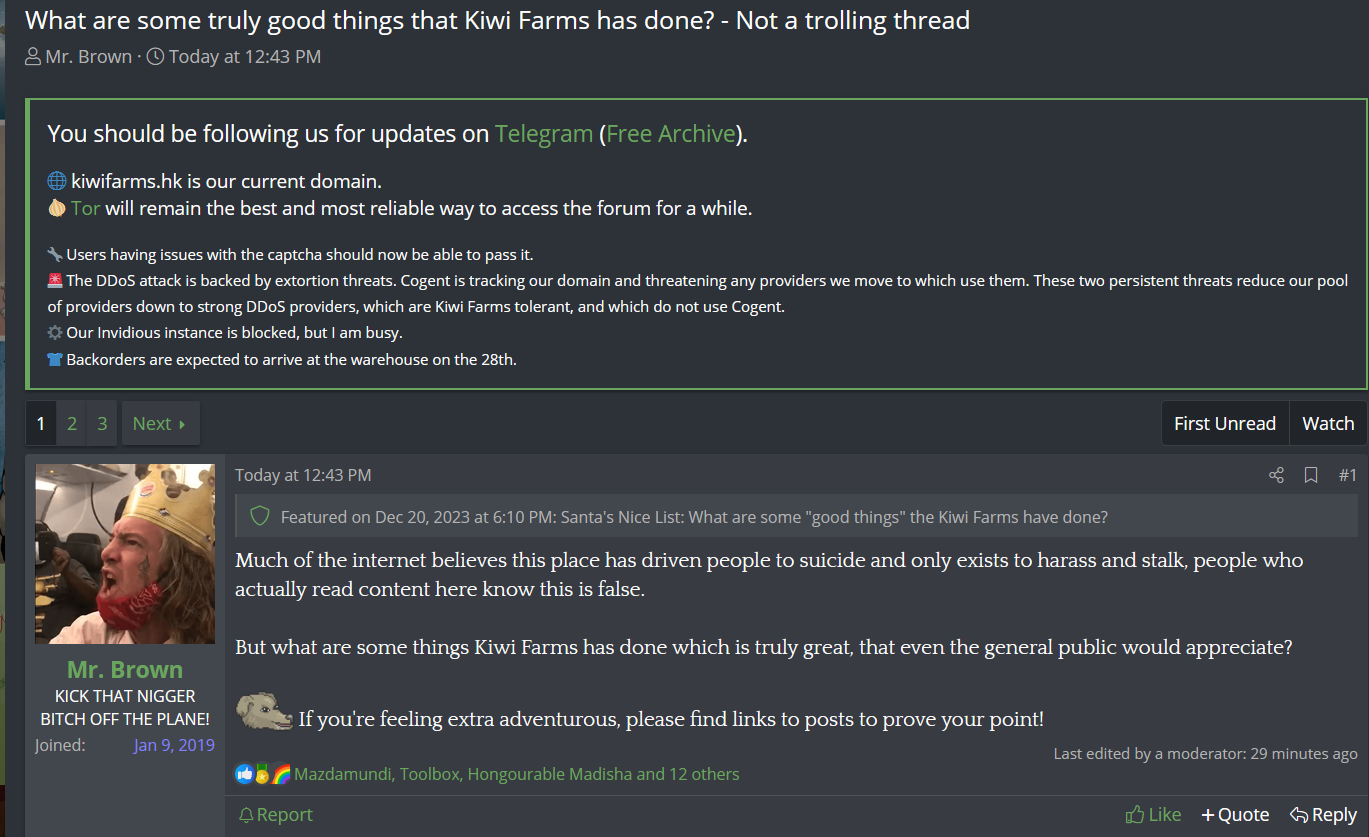Viewport: 1369px width, 837px height.
Task: Open the Free Archive link
Action: click(670, 134)
